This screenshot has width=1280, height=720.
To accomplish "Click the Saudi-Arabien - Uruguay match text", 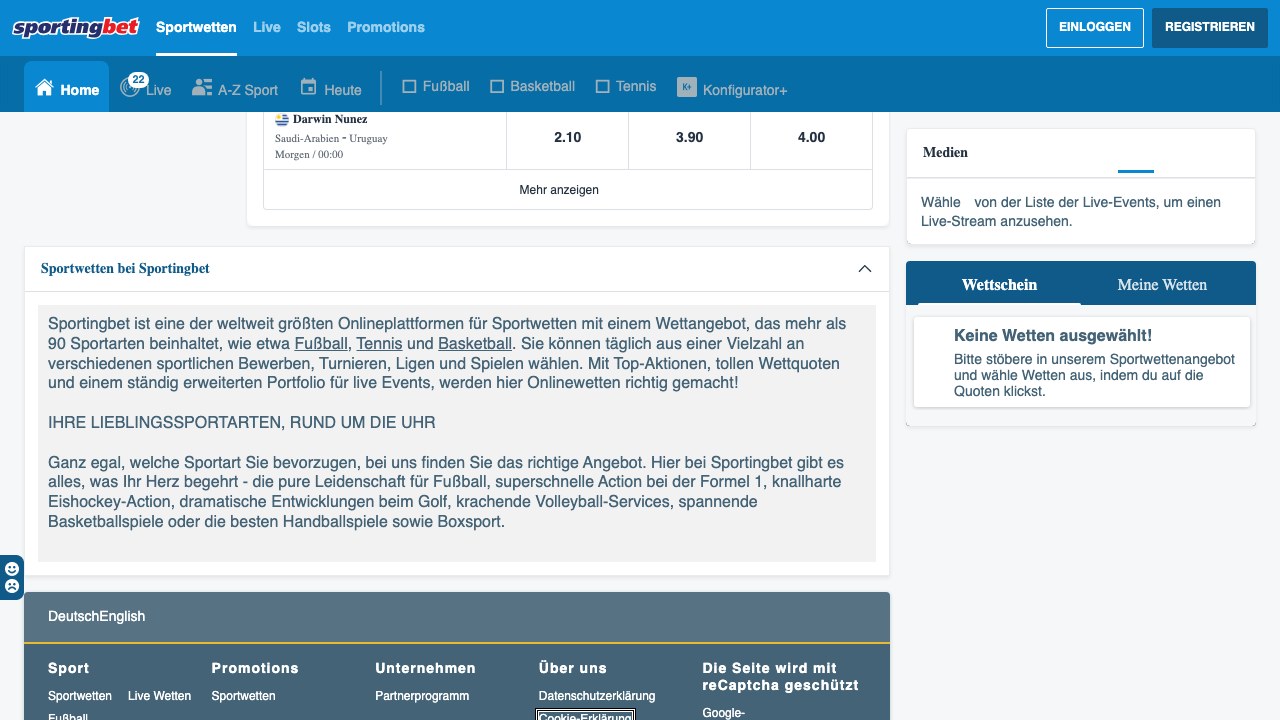I will [x=331, y=138].
